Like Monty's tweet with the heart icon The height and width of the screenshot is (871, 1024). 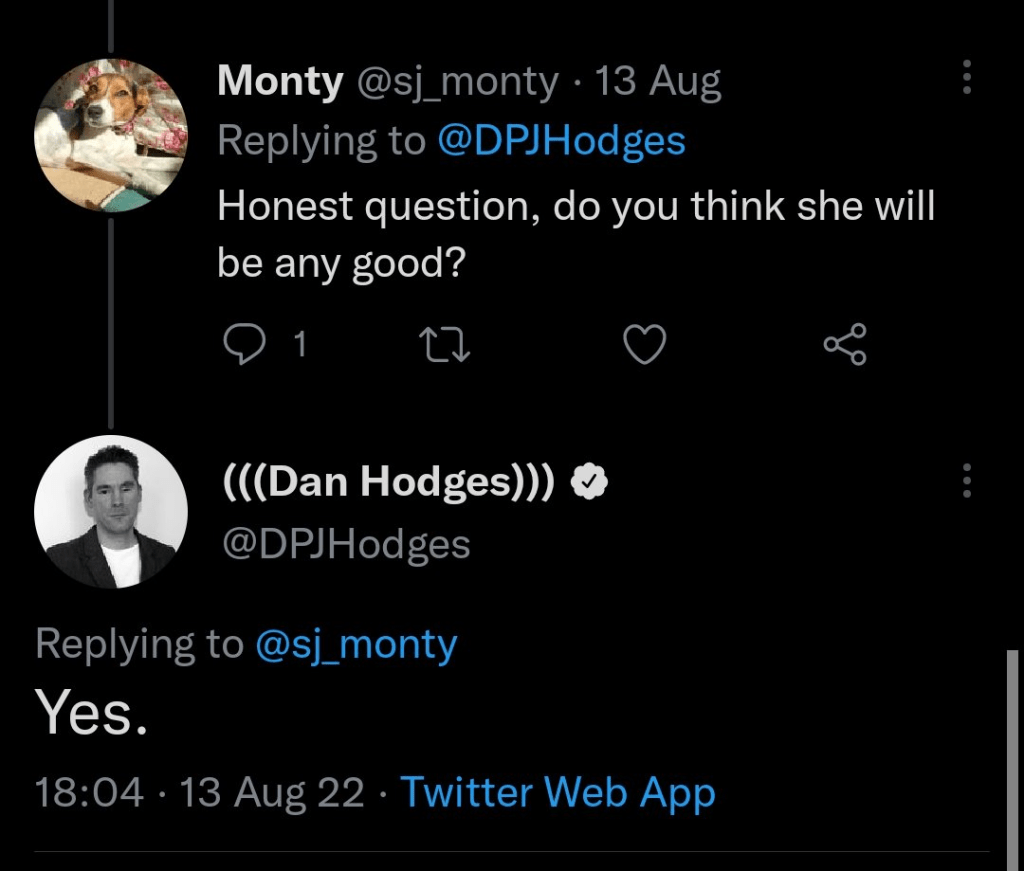[x=645, y=345]
